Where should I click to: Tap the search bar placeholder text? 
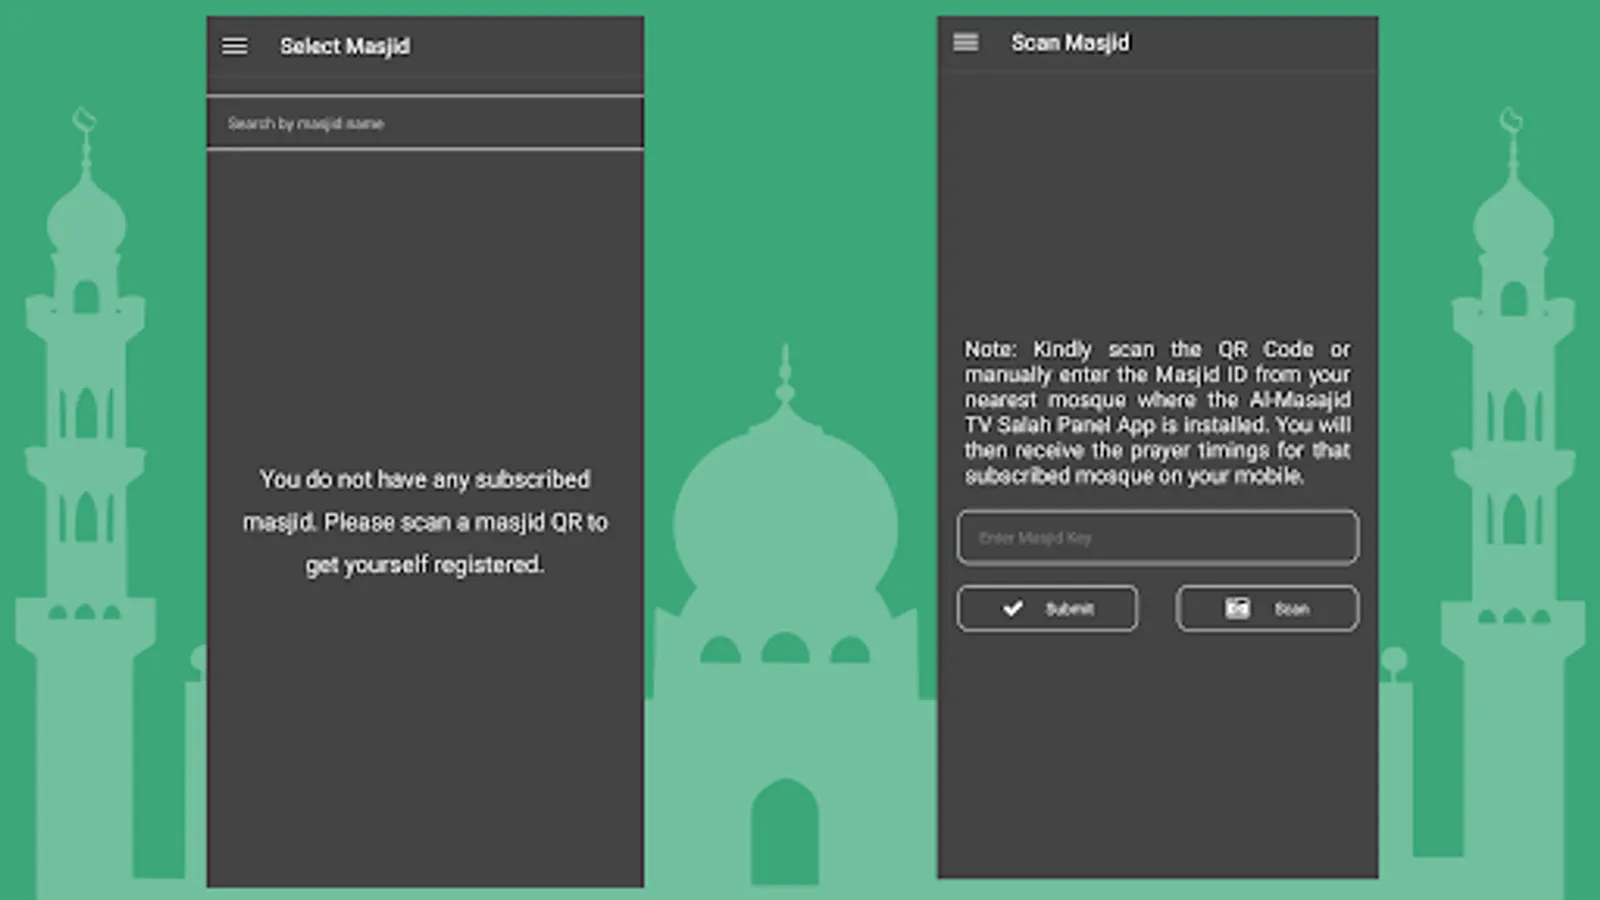[x=307, y=122]
